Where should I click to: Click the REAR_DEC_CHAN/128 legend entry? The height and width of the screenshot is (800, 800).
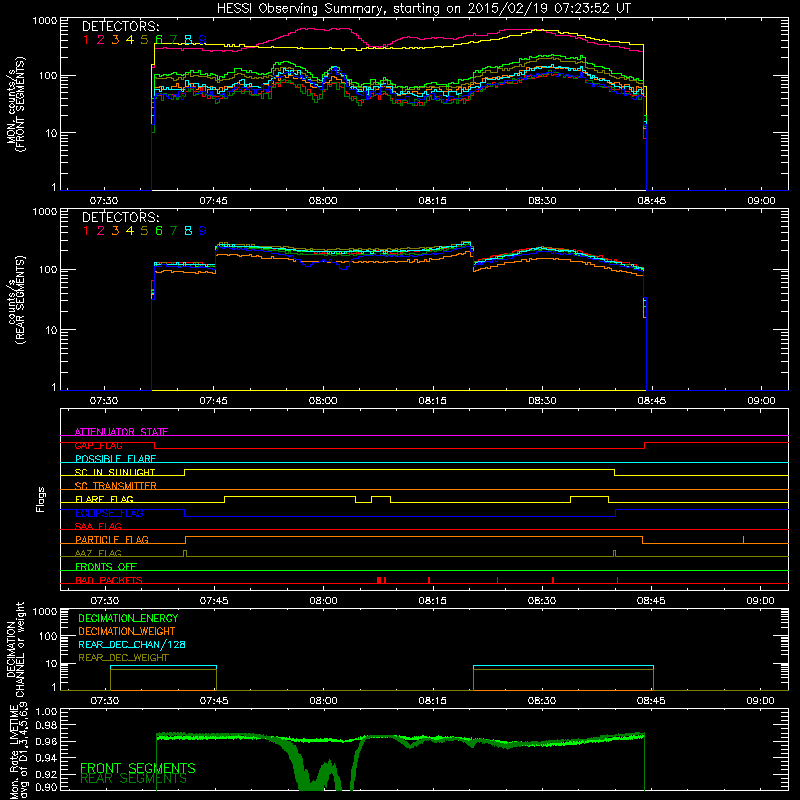(132, 644)
